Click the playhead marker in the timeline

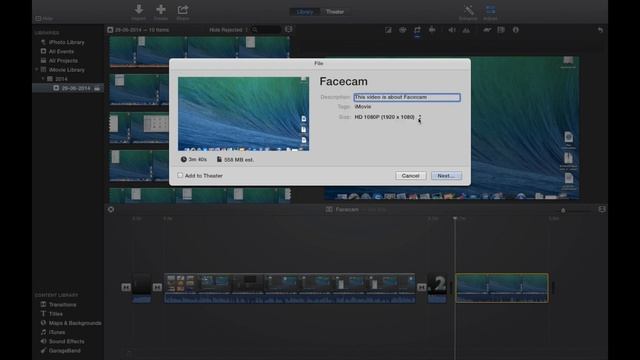tap(455, 218)
